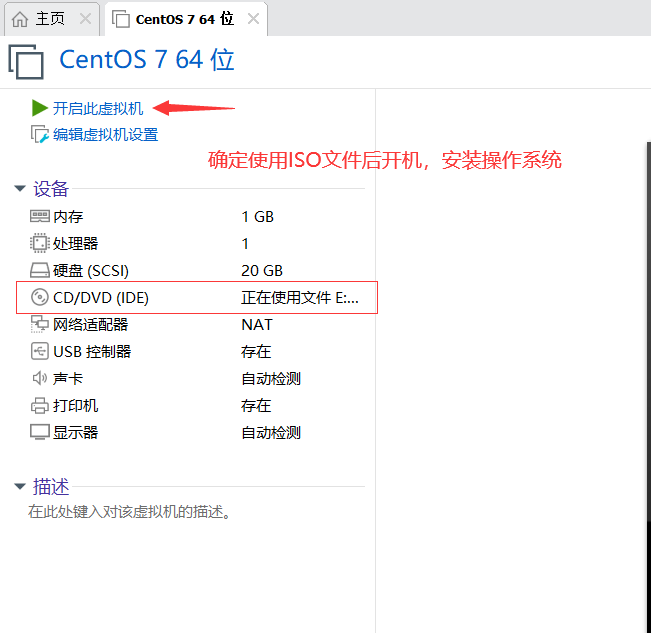The height and width of the screenshot is (633, 651).
Task: Select the USB controller icon
Action: pos(40,351)
